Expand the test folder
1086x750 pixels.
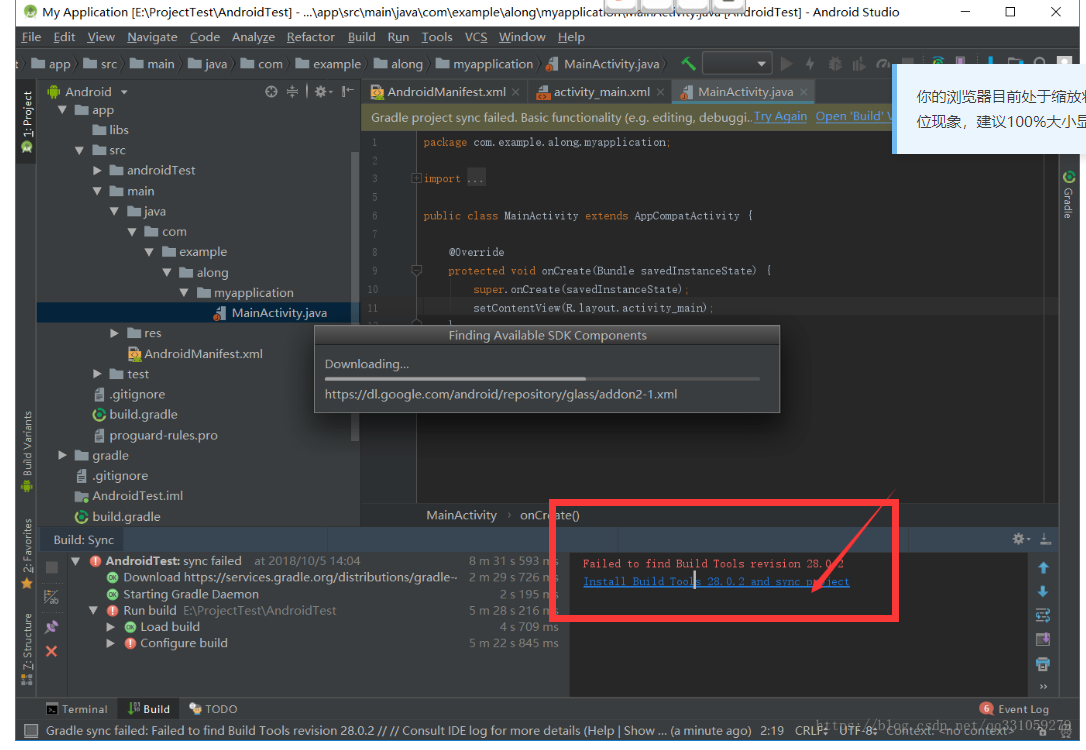pyautogui.click(x=97, y=374)
